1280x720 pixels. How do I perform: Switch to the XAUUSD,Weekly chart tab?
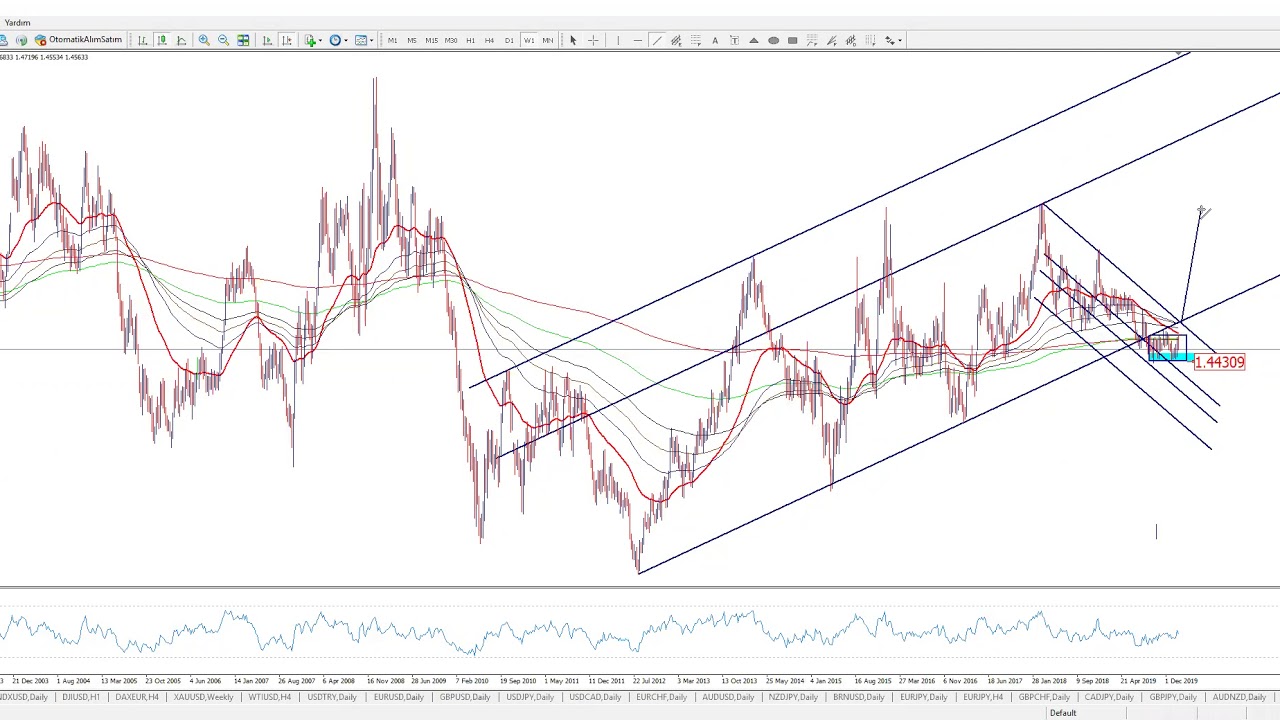(x=204, y=697)
